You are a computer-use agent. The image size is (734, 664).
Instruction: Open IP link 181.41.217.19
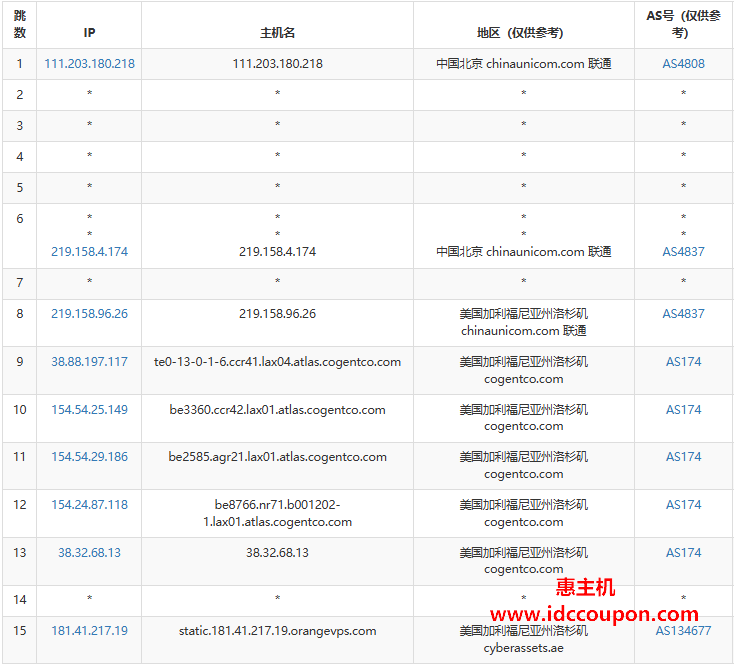tap(89, 631)
